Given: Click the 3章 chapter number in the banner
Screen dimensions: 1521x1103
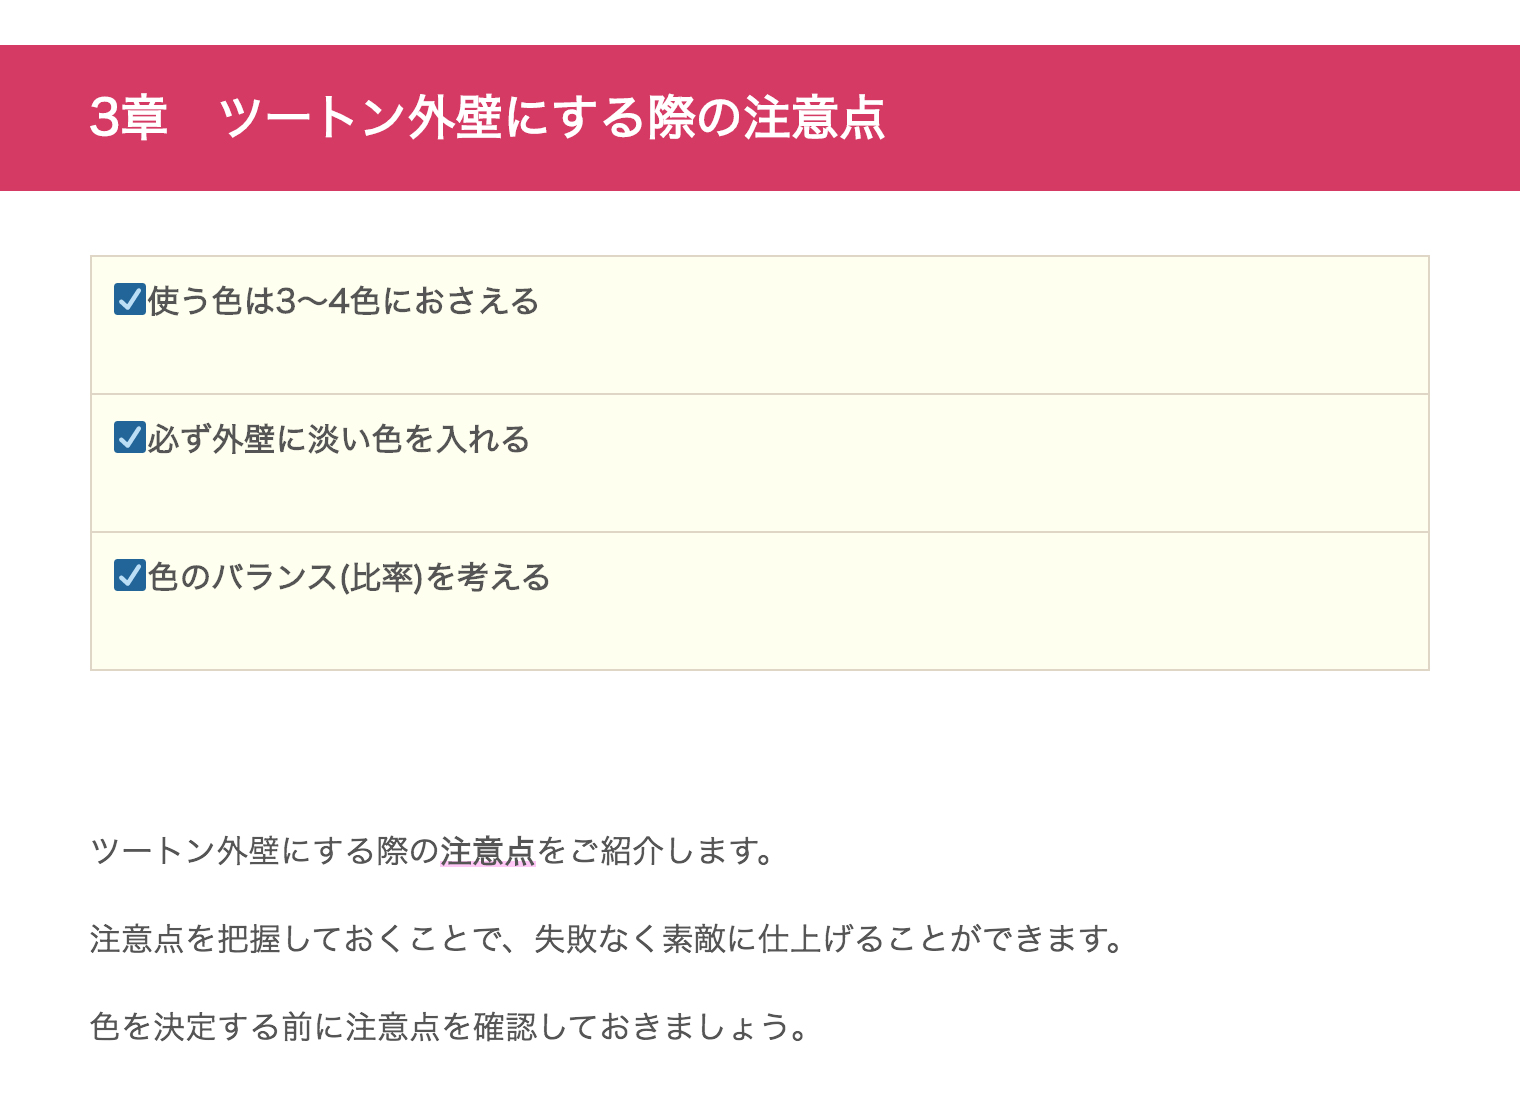Looking at the screenshot, I should 129,117.
